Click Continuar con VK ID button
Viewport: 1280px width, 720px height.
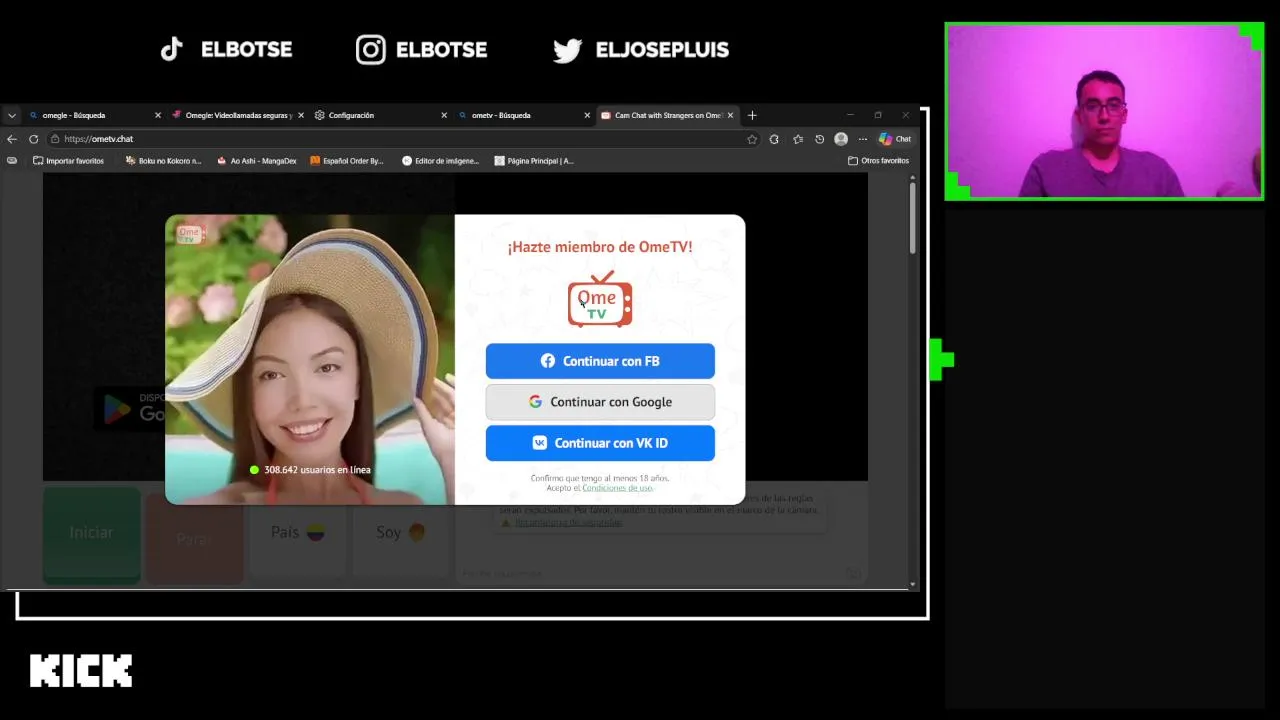[x=600, y=443]
